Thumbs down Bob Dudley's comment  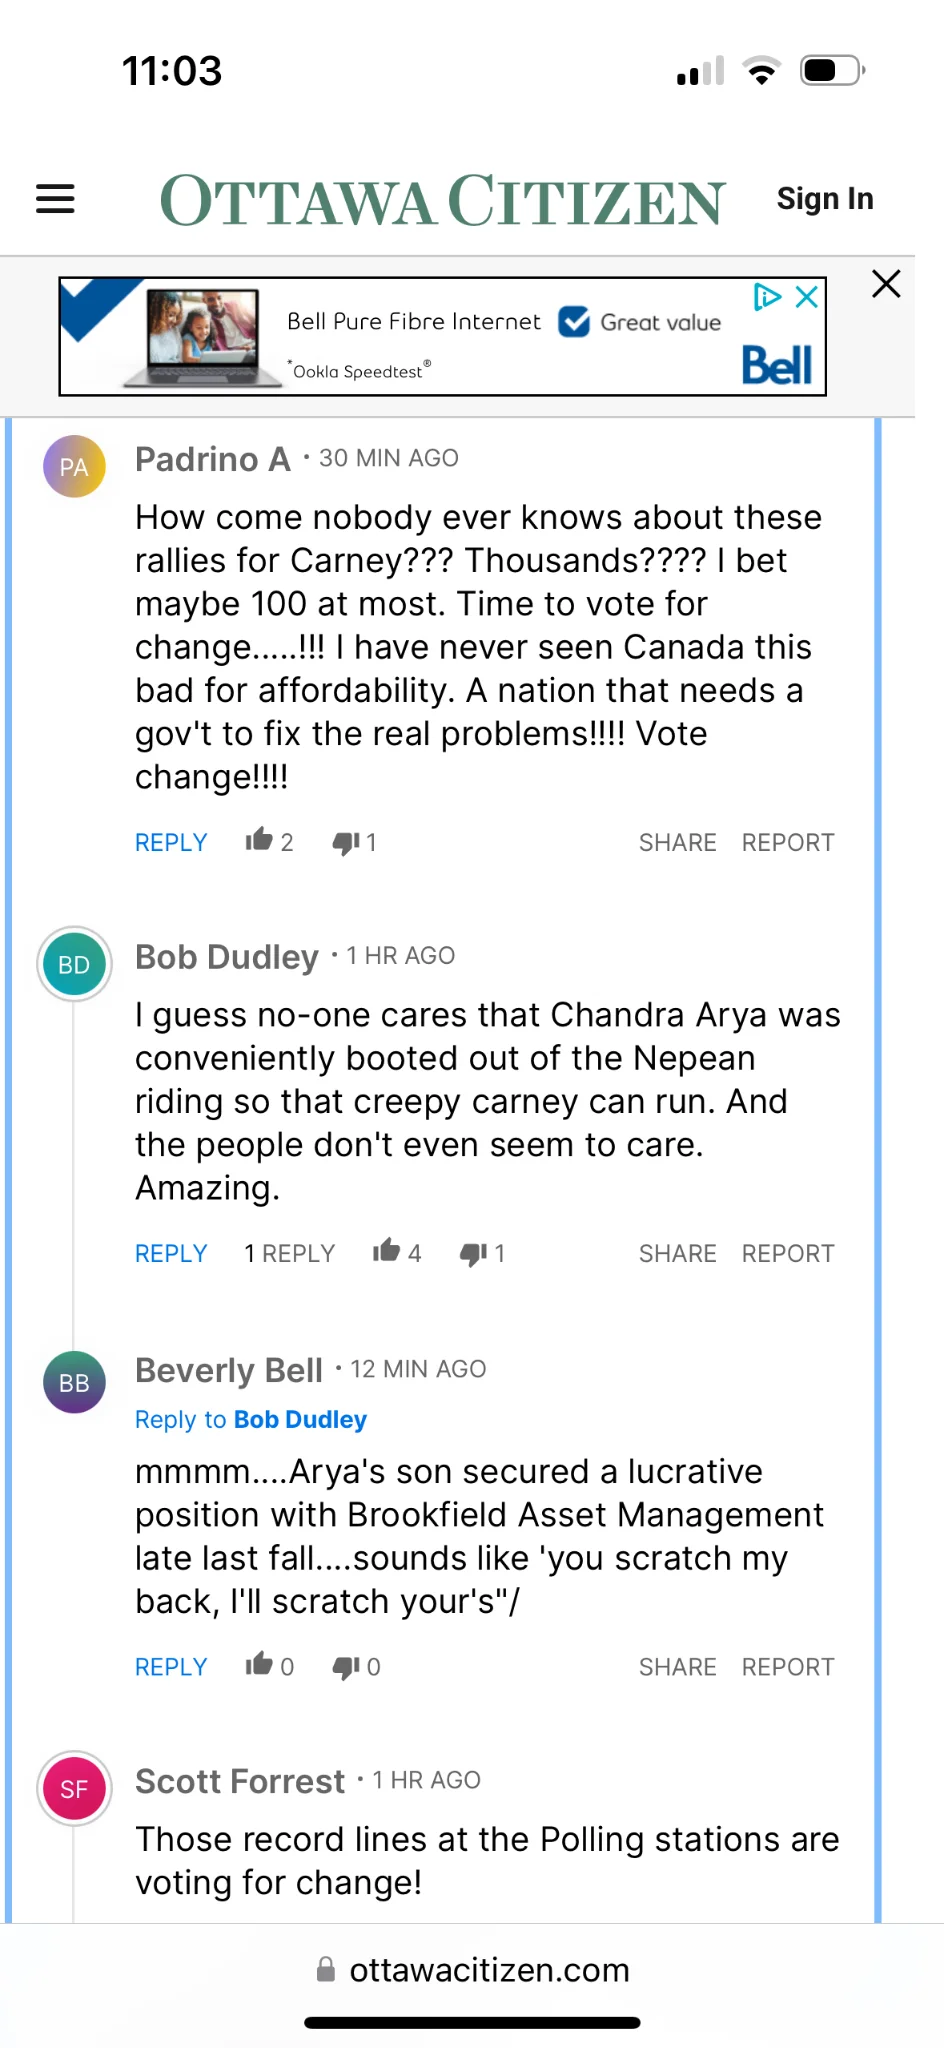(x=473, y=1253)
